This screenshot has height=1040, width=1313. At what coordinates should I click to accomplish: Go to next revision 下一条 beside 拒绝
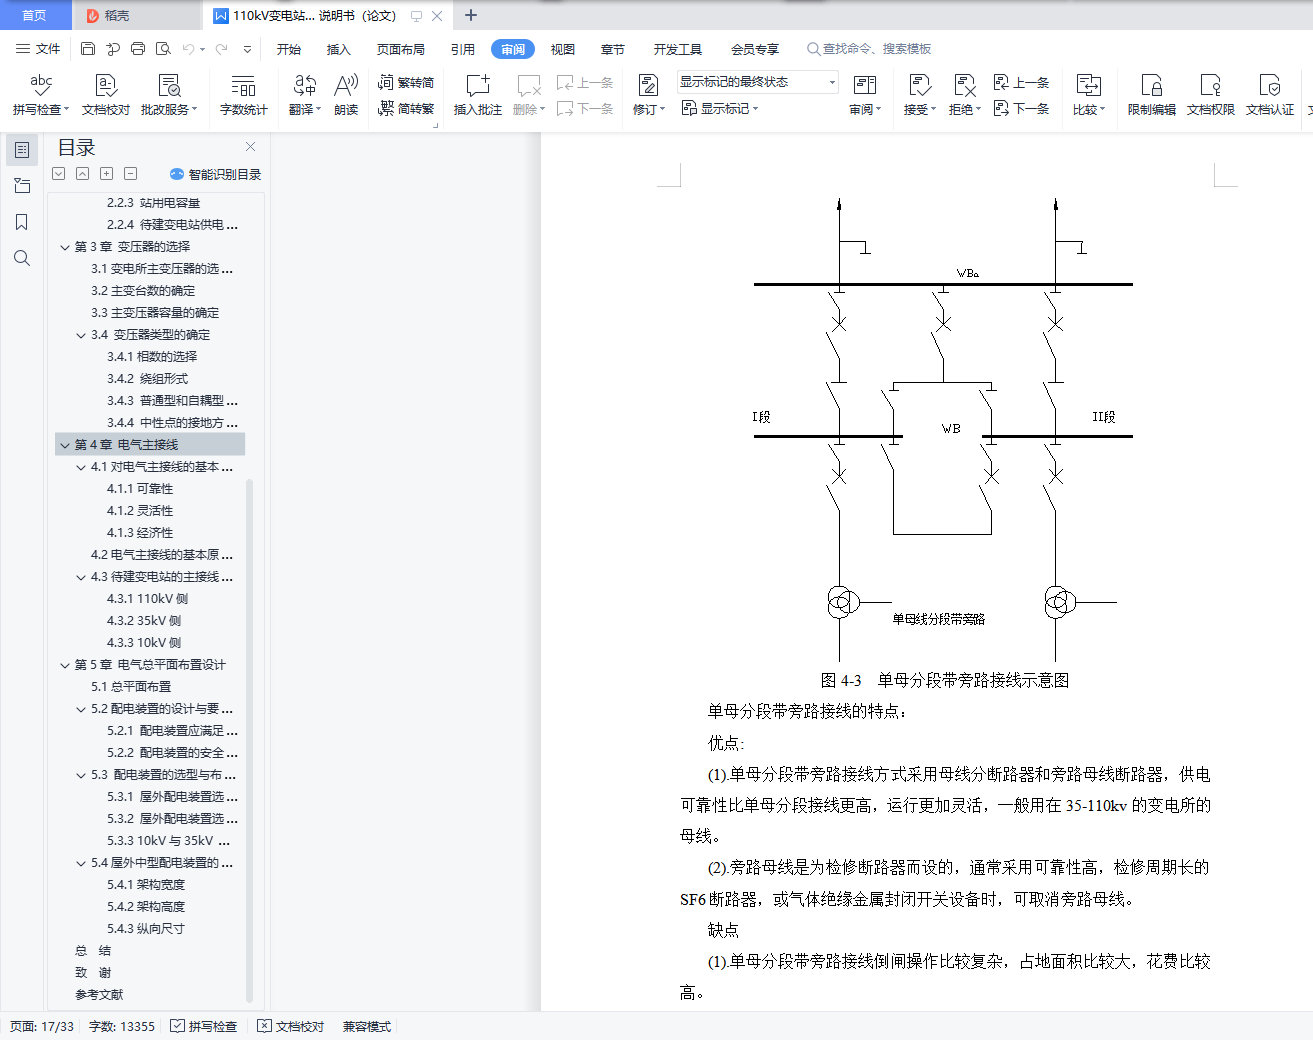click(1021, 108)
